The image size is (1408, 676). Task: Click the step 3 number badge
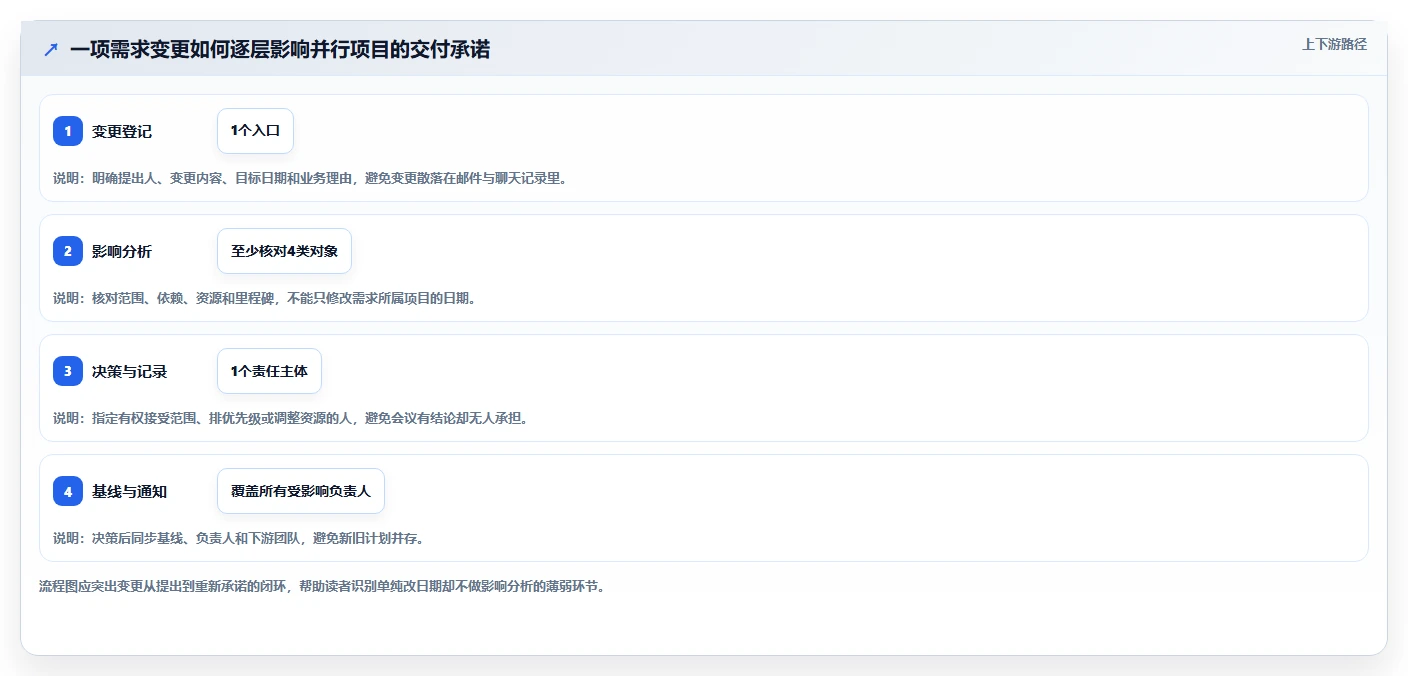(68, 371)
